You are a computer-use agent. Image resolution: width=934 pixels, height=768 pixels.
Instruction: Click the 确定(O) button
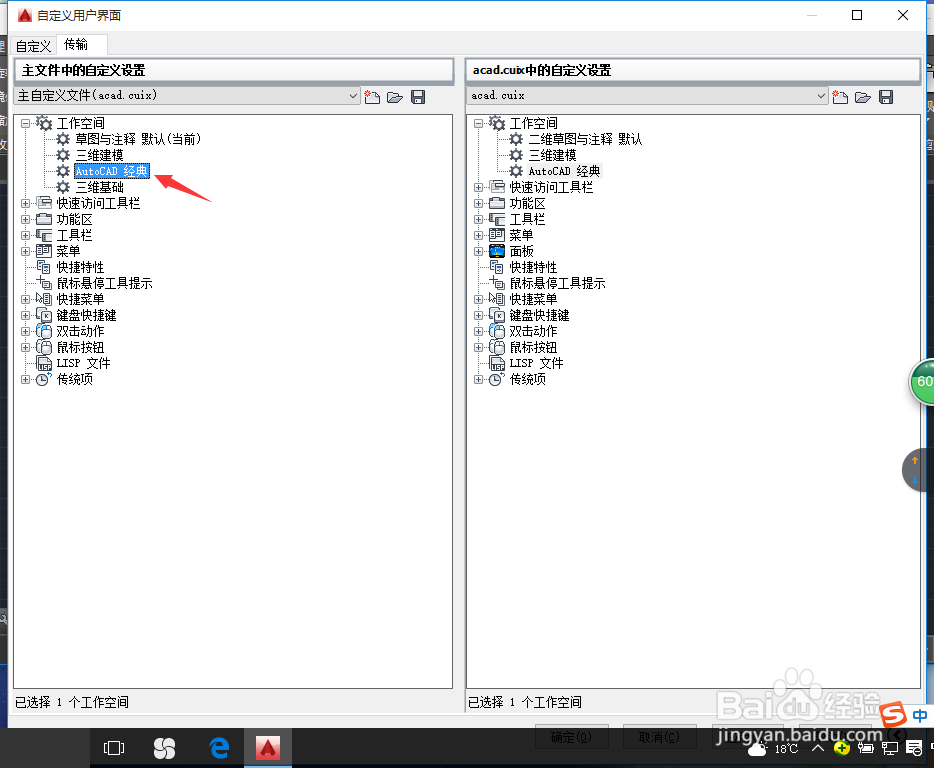coord(572,737)
